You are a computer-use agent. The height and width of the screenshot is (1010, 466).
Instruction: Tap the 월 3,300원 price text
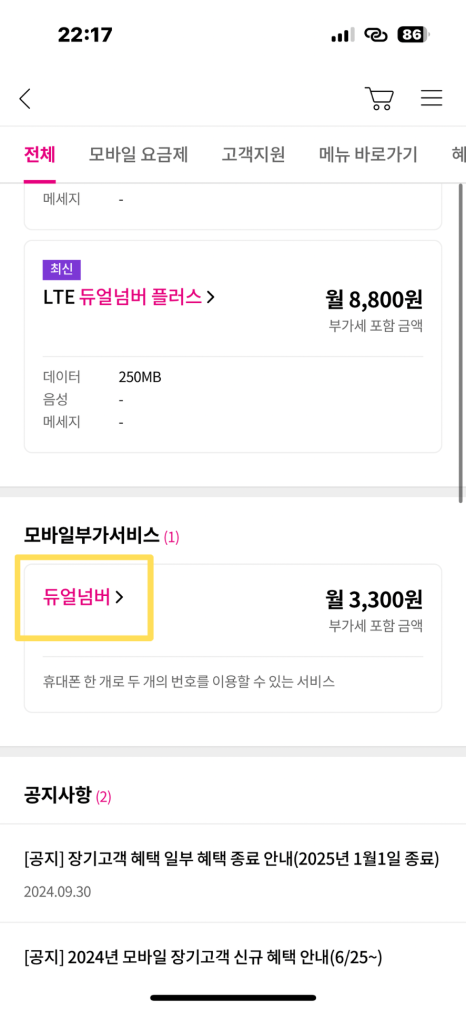[374, 600]
